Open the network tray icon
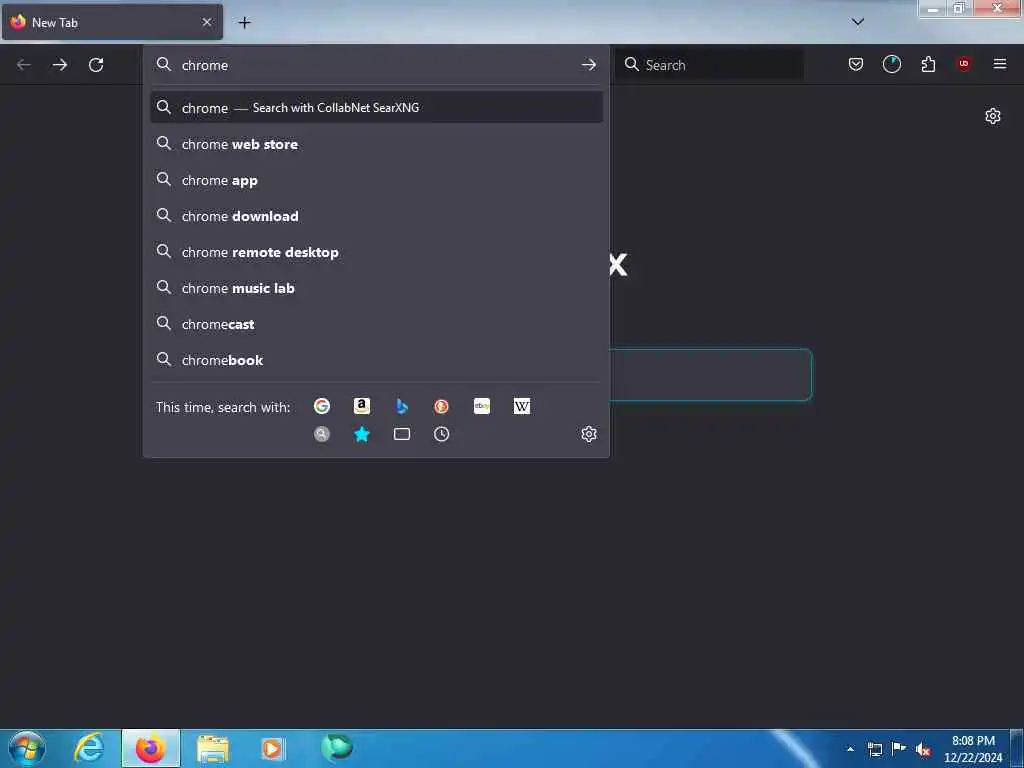Image resolution: width=1024 pixels, height=768 pixels. [874, 749]
